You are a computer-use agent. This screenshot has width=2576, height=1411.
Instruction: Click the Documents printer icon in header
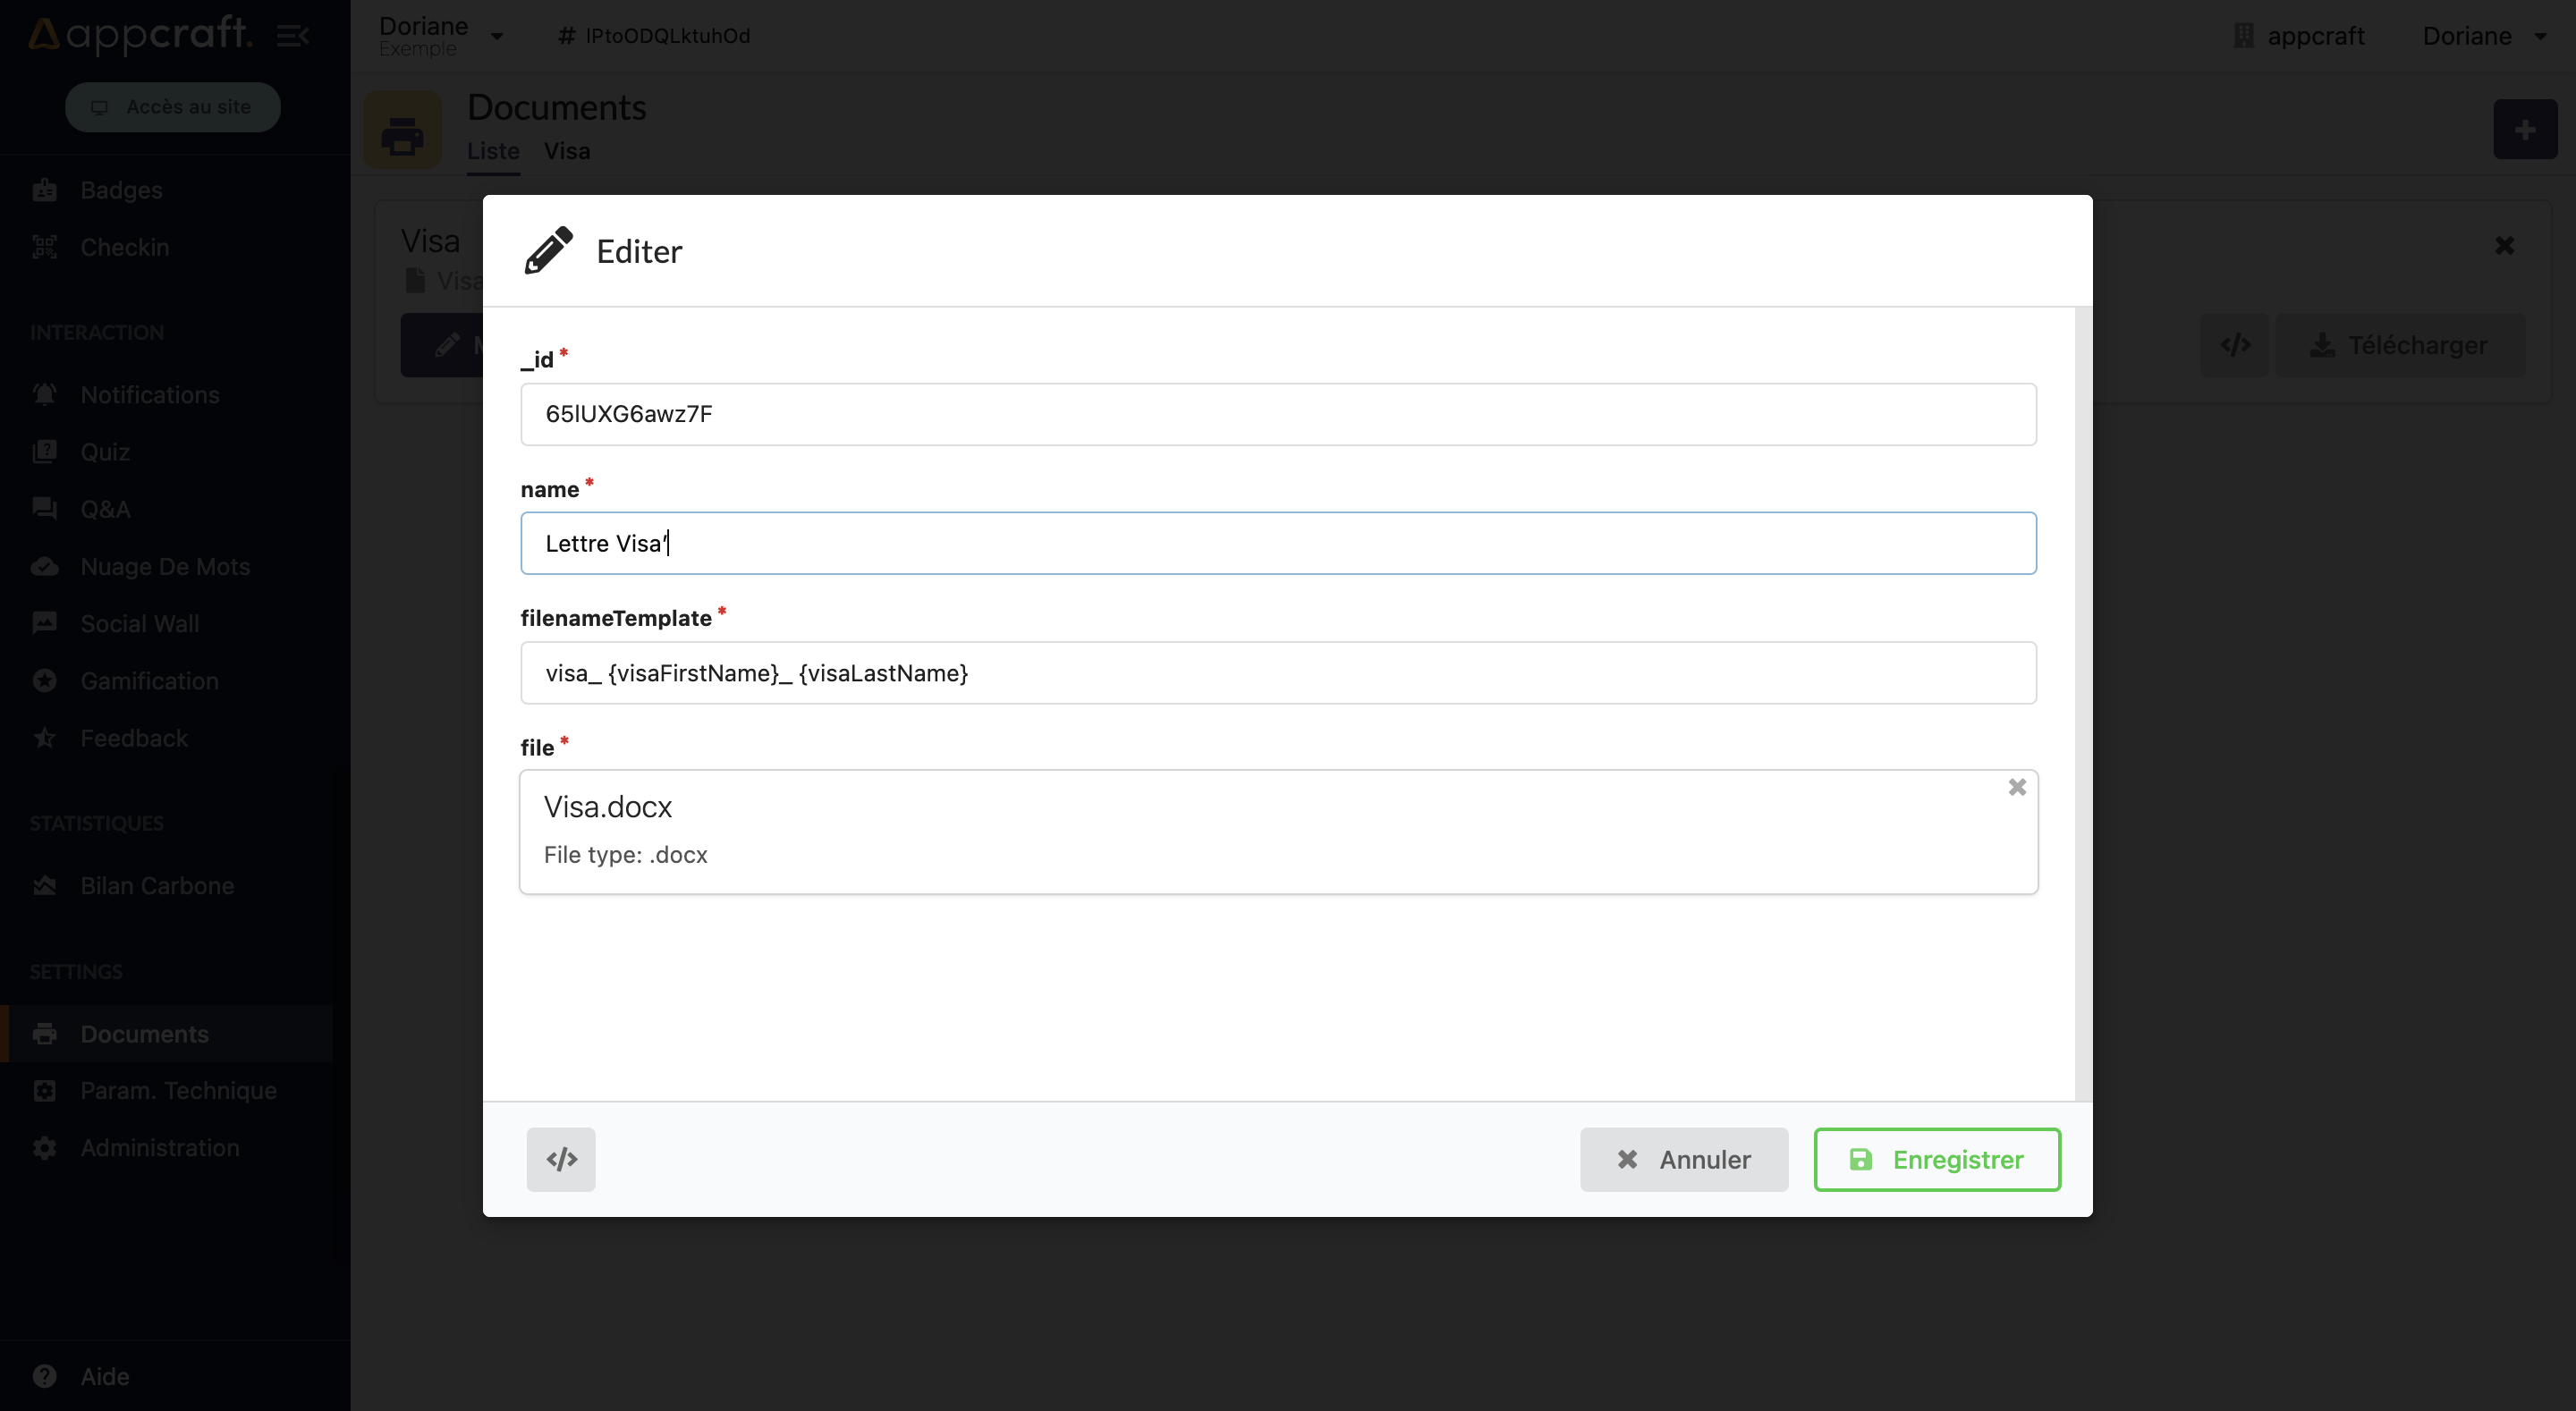402,131
